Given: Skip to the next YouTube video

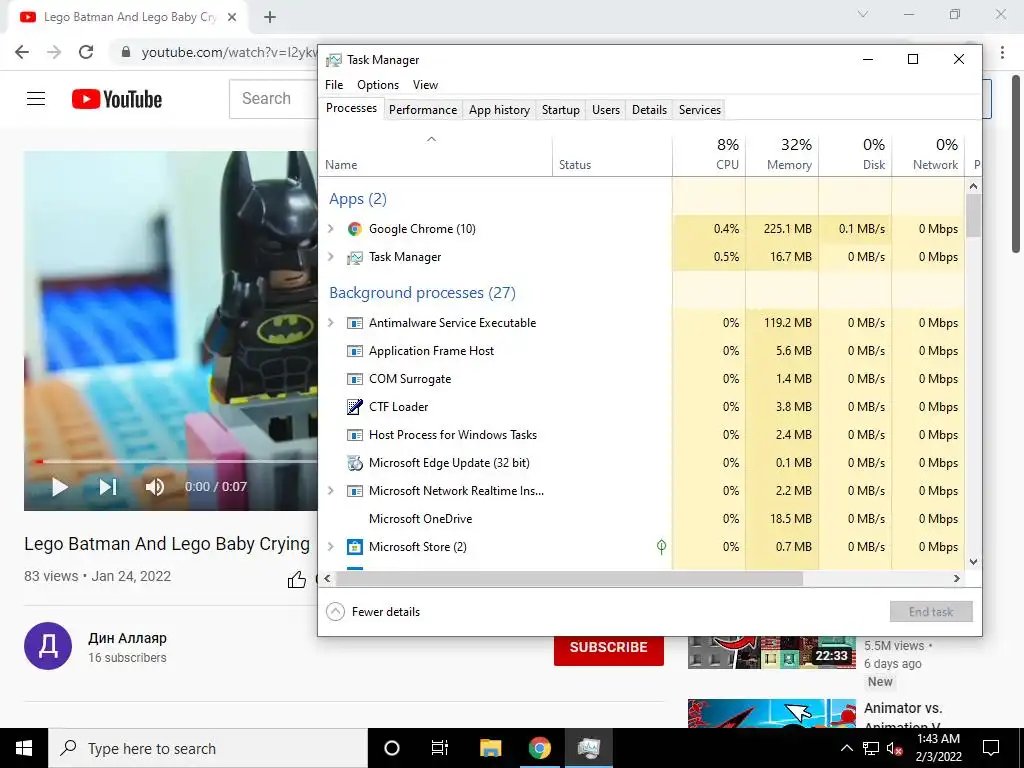Looking at the screenshot, I should pyautogui.click(x=108, y=487).
